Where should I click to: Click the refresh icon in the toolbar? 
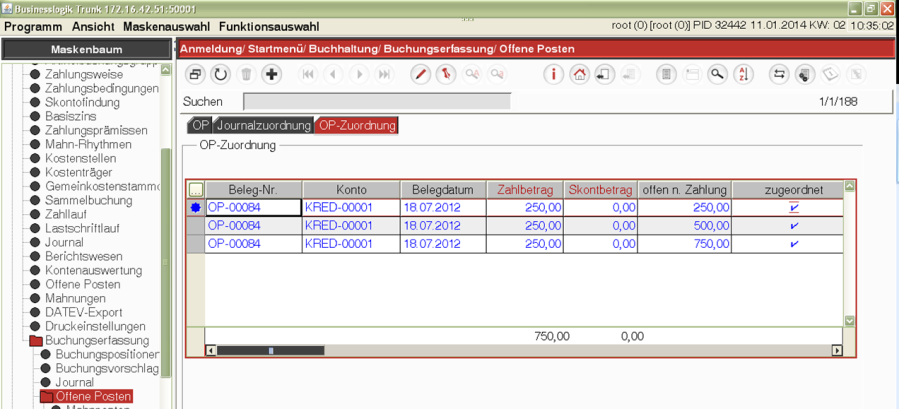(220, 74)
